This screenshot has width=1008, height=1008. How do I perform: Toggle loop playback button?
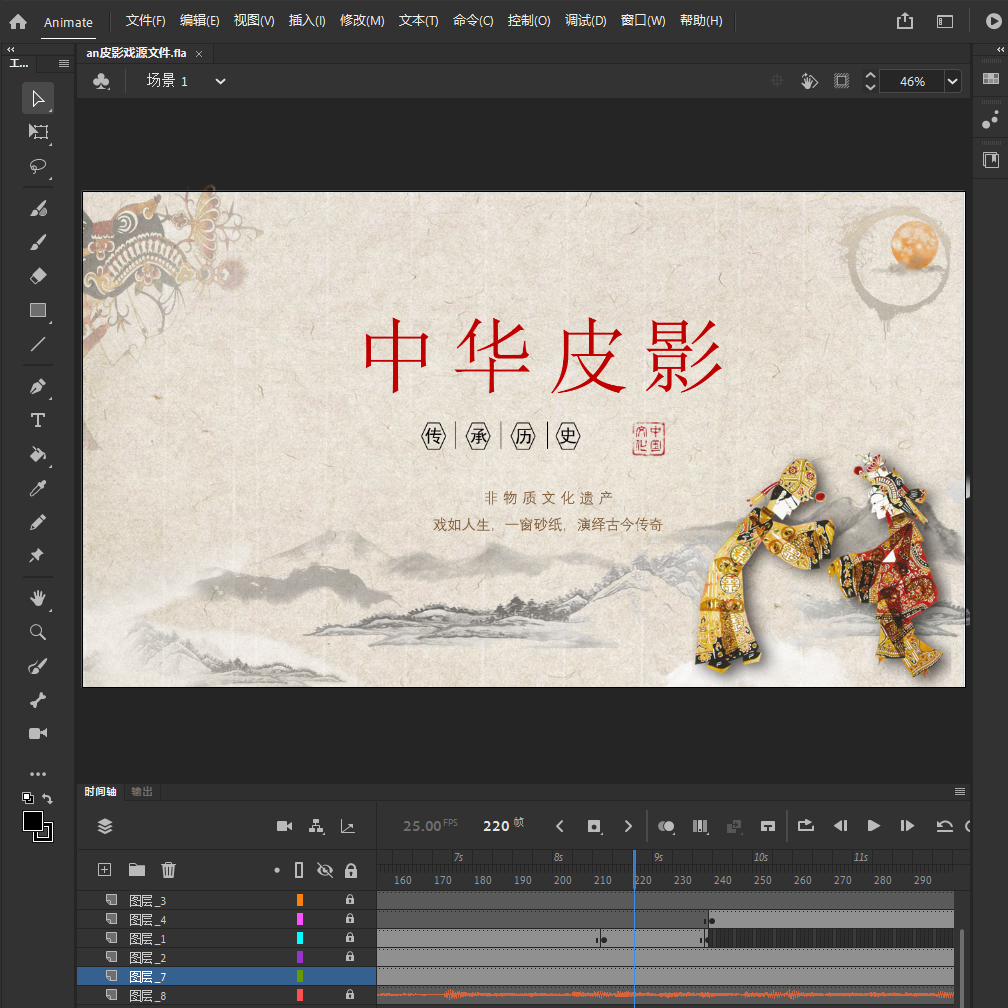(x=806, y=825)
